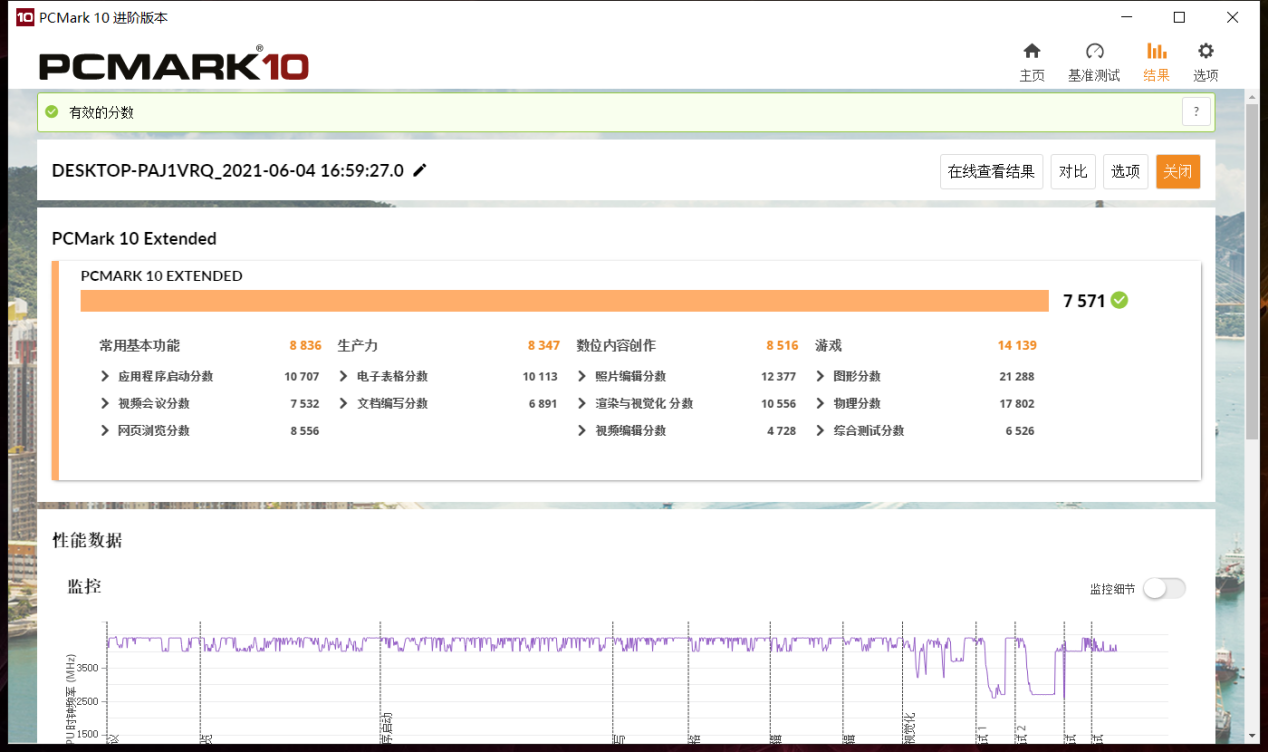Viewport: 1268px width, 752px height.
Task: Select the 结果 results chart icon
Action: [x=1156, y=52]
